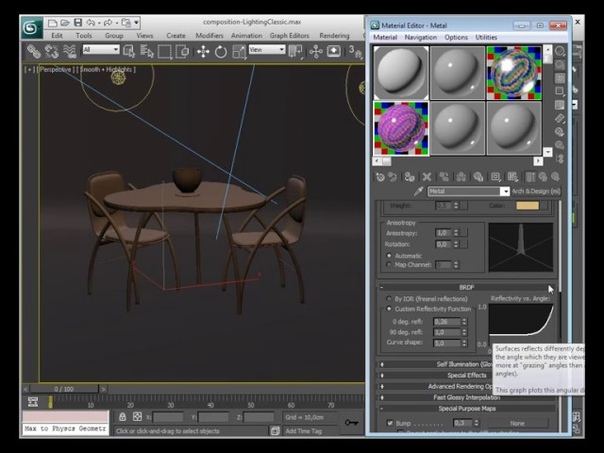Toggle Window/Crossing selection mode

point(182,52)
